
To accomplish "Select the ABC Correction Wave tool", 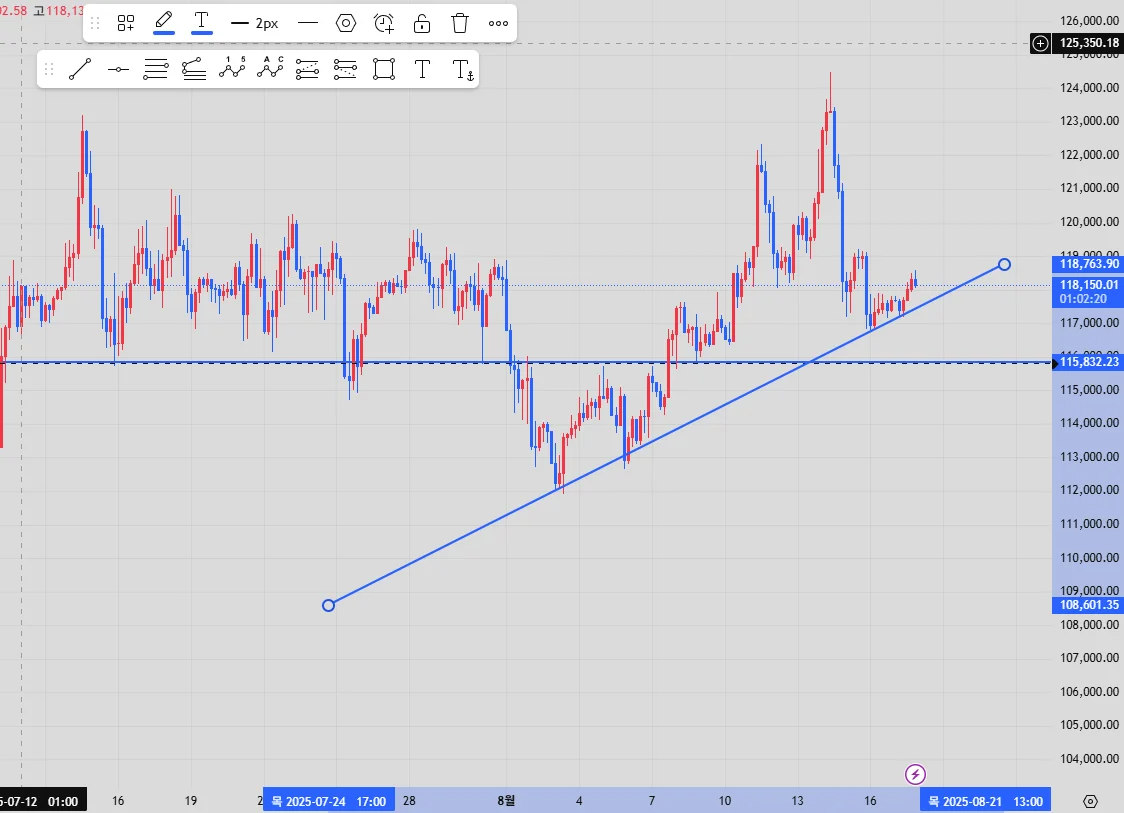I will coord(270,70).
